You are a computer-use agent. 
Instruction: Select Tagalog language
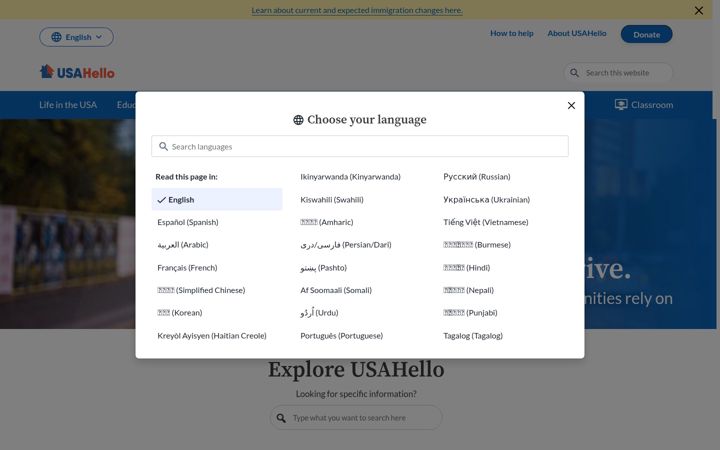(x=473, y=336)
